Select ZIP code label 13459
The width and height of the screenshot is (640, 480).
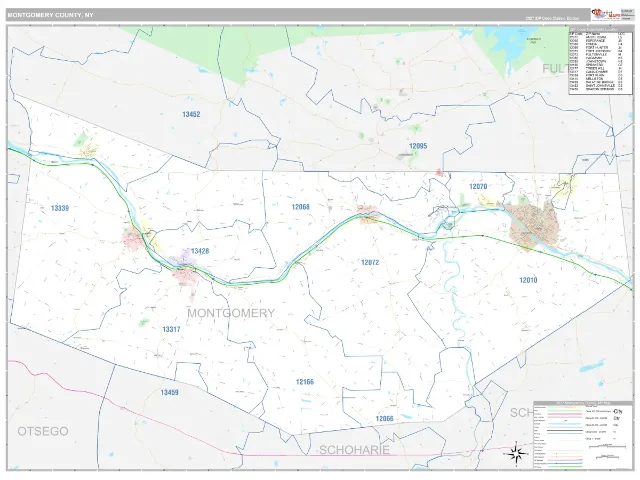[x=169, y=392]
